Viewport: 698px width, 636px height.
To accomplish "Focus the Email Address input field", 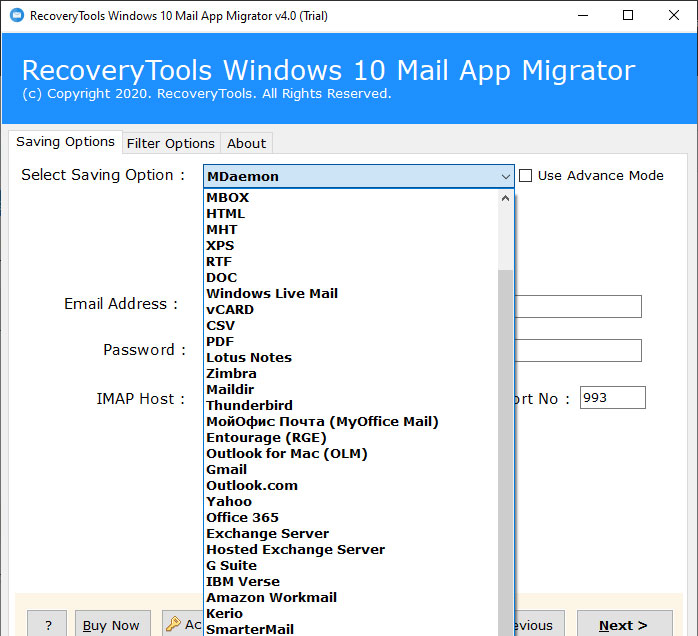I will [x=578, y=306].
